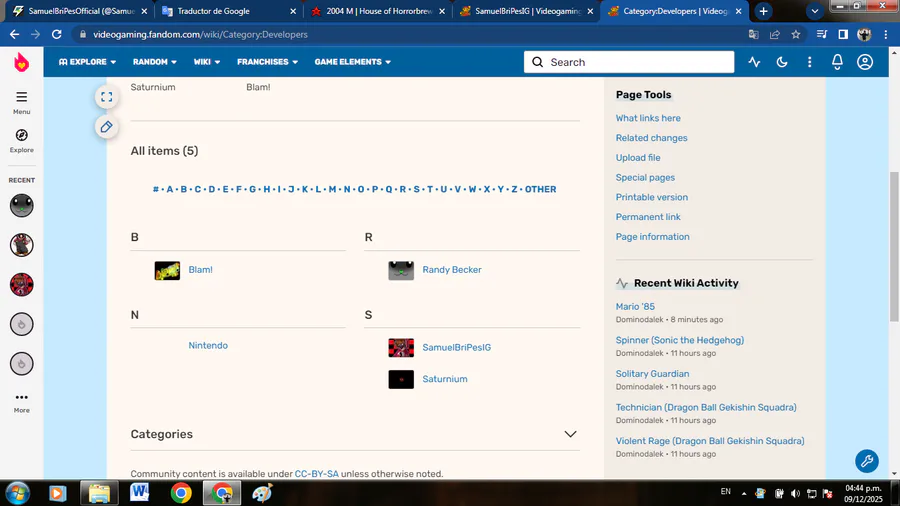Open Microsoft Word from taskbar
Screen dimensions: 900x506
pyautogui.click(x=139, y=493)
